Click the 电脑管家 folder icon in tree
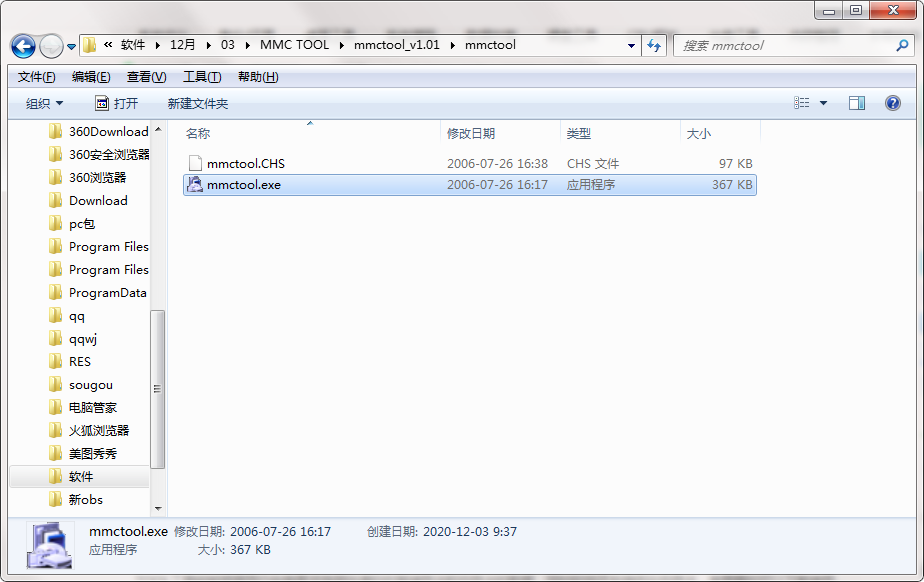 (55, 408)
